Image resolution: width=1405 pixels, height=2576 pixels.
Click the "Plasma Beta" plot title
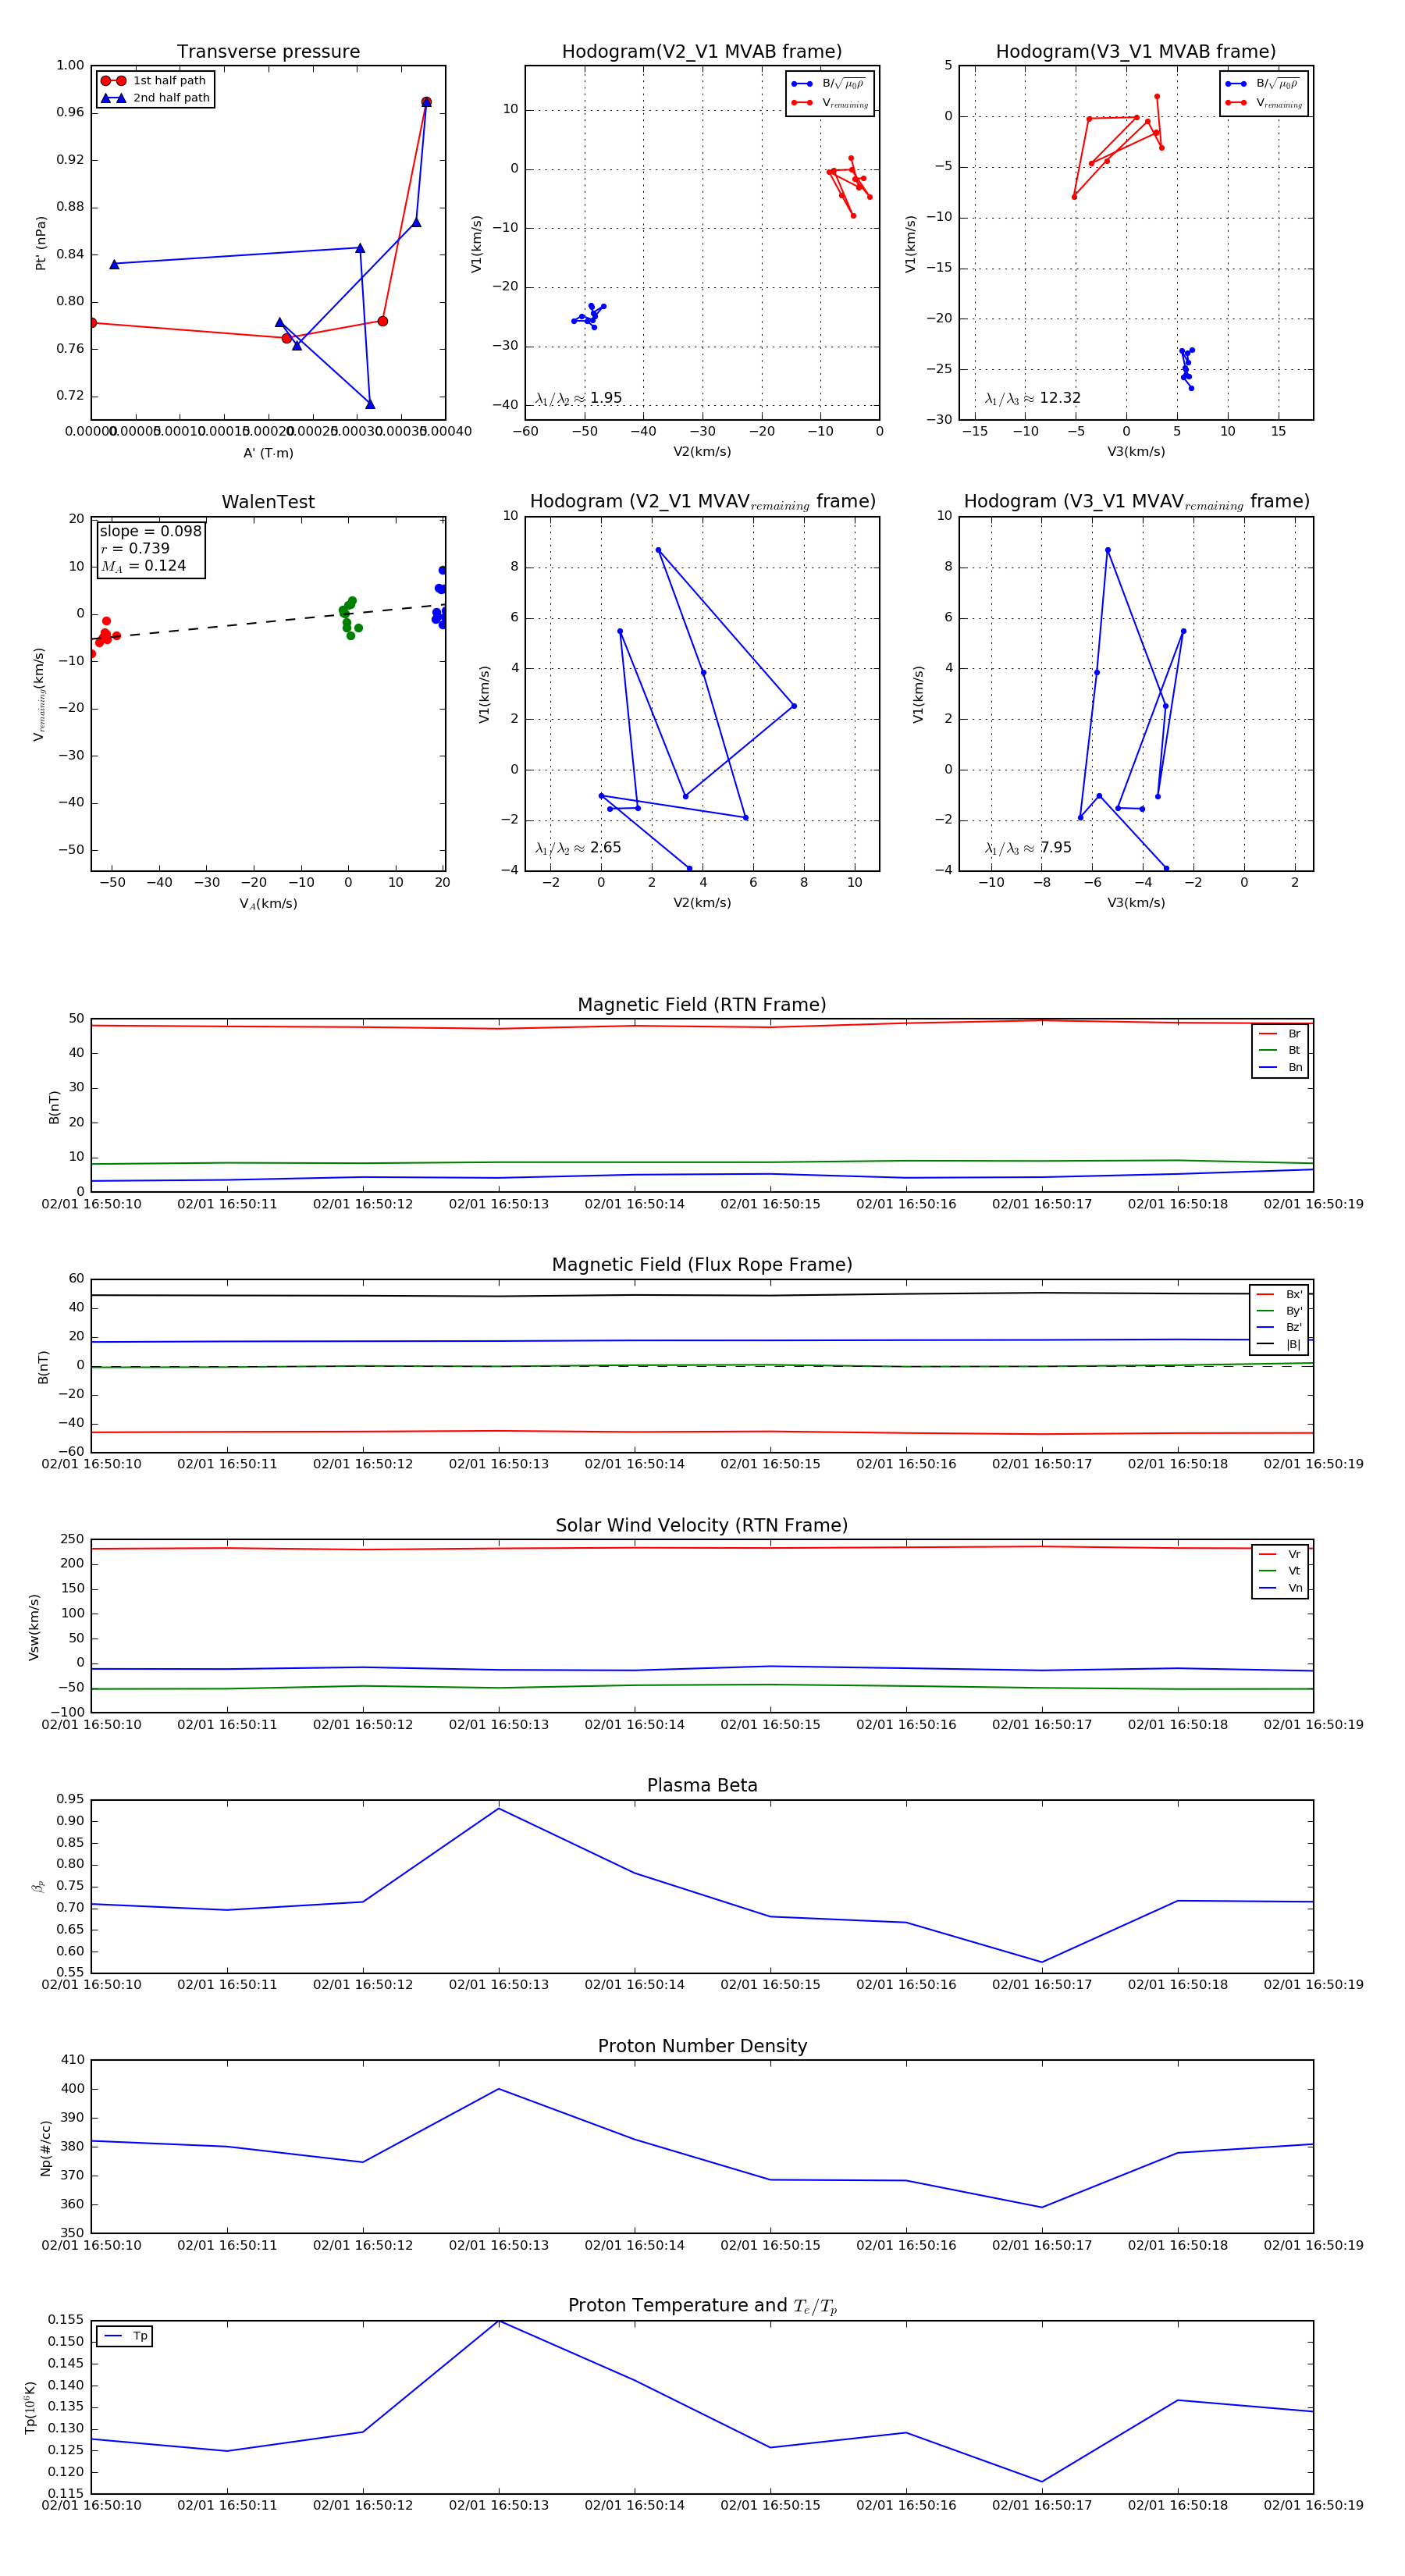[702, 1786]
